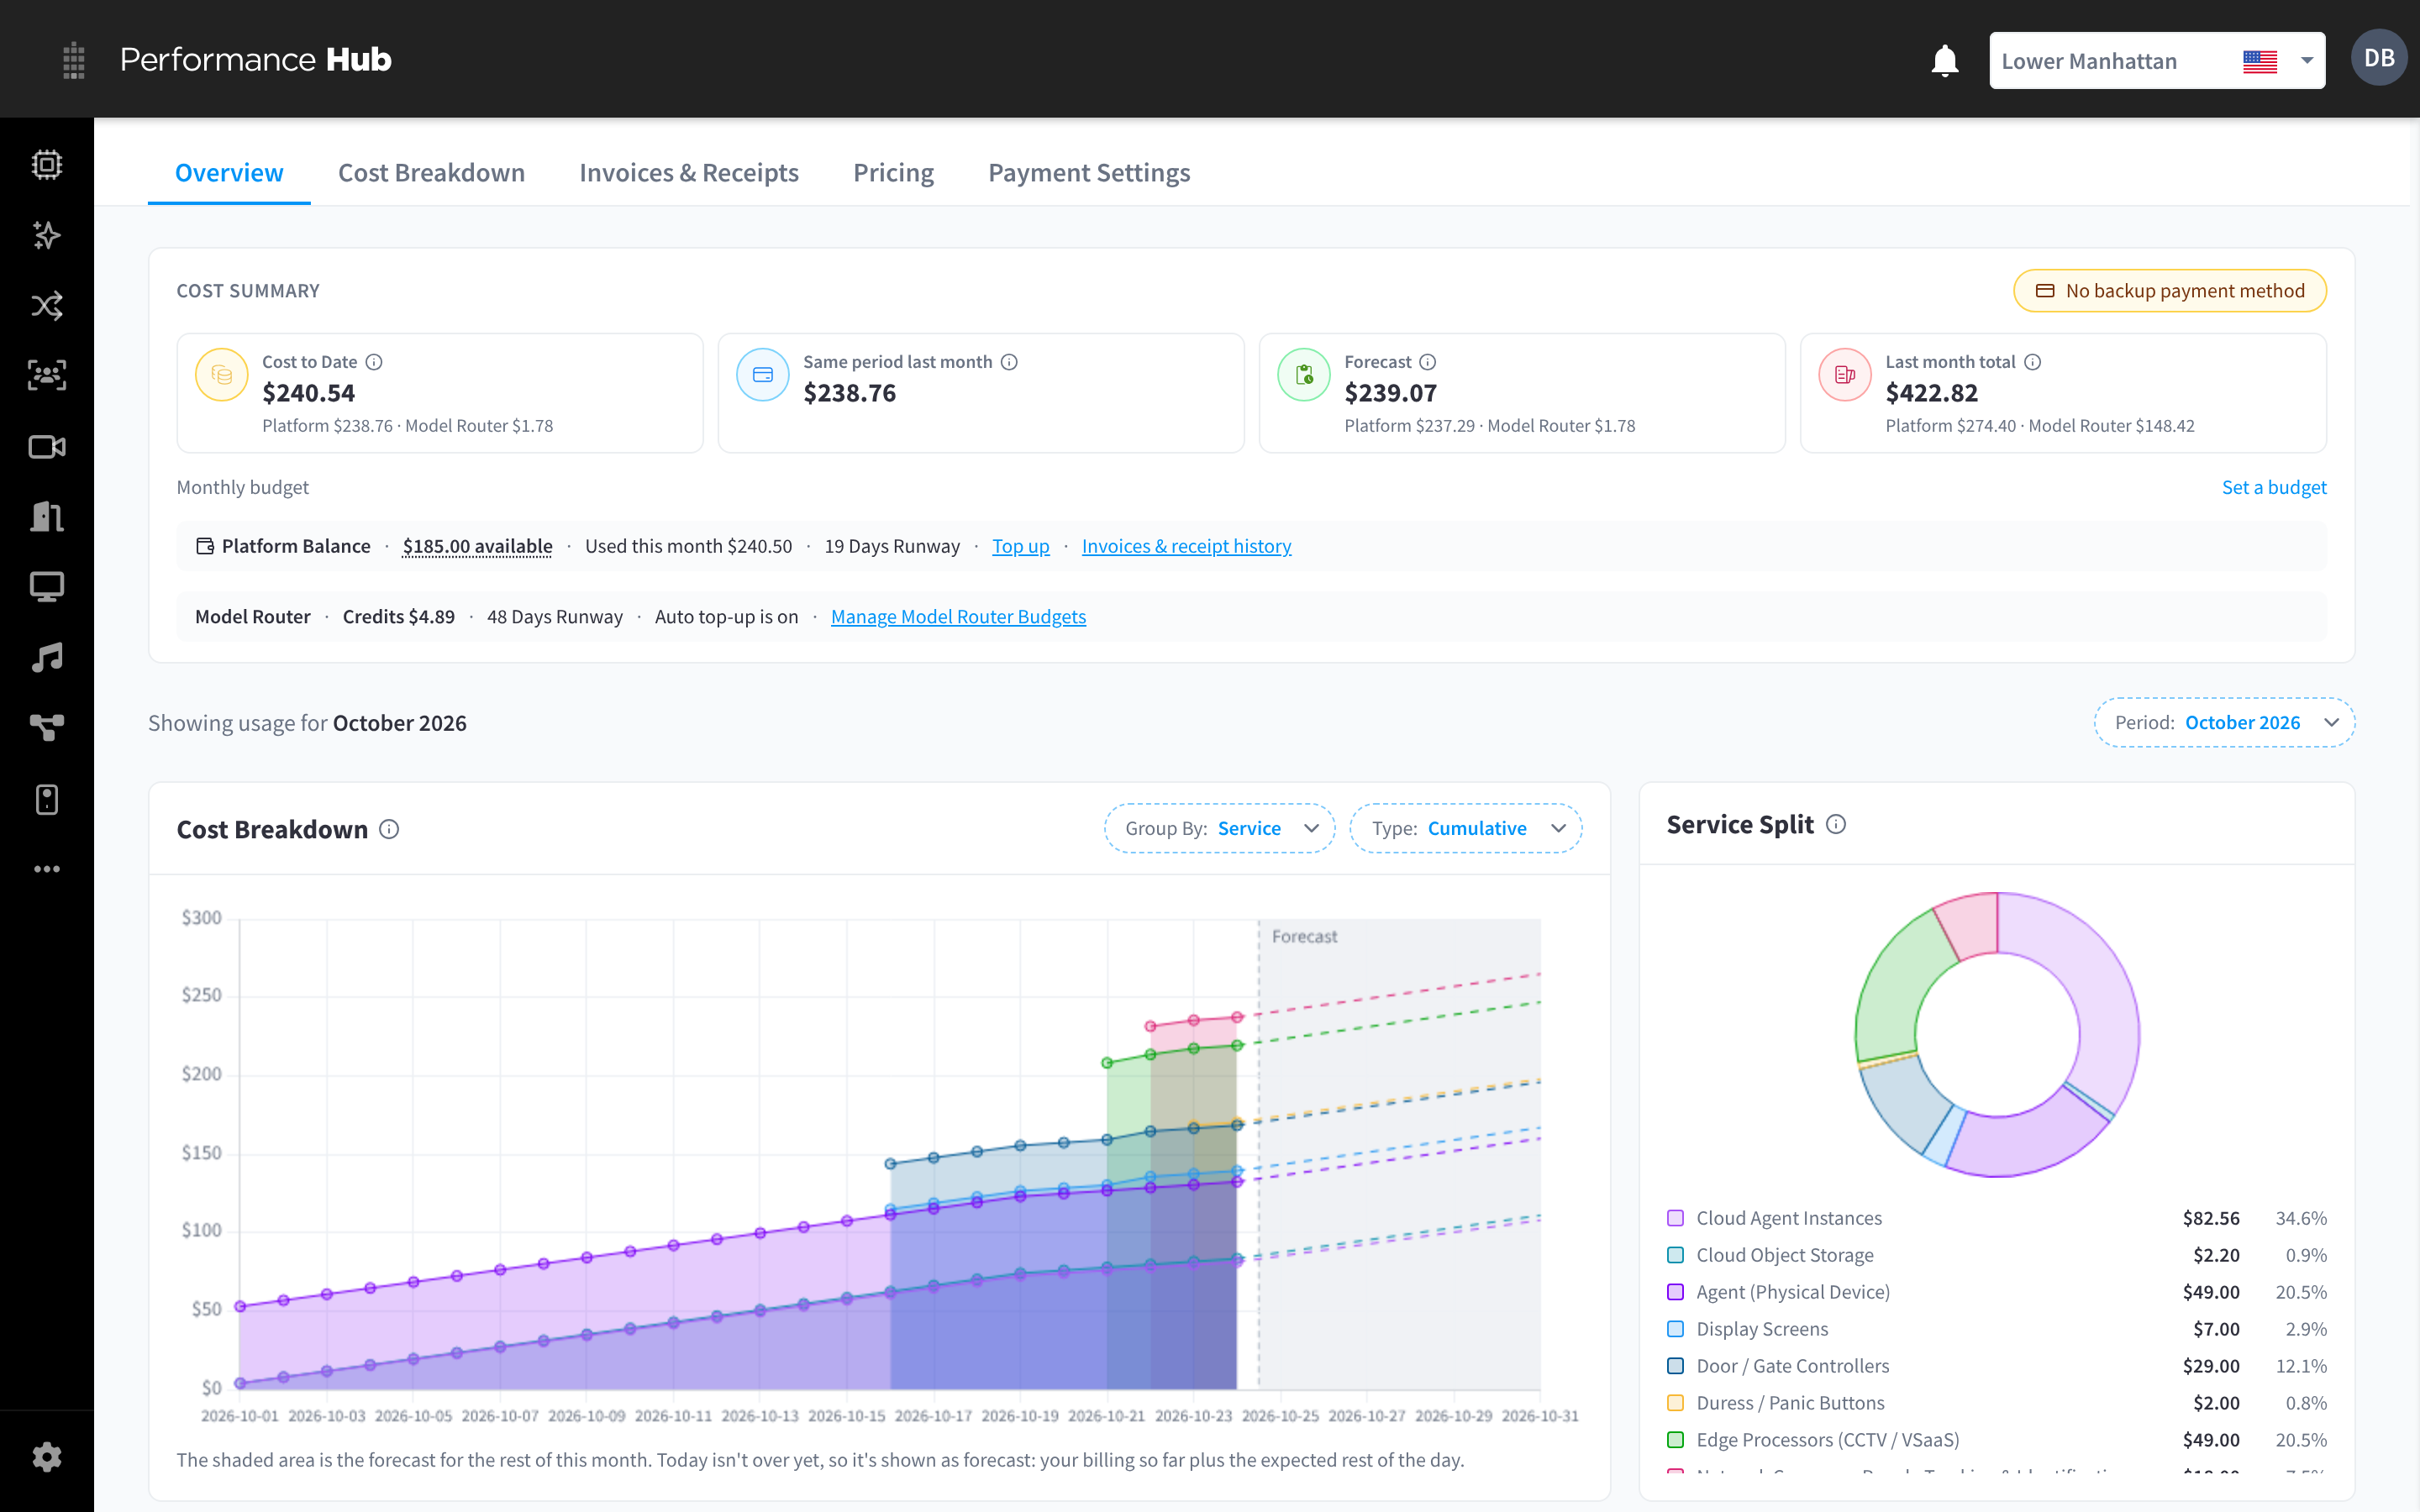The image size is (2420, 1512).
Task: Open the Payment Settings tab
Action: 1089,173
